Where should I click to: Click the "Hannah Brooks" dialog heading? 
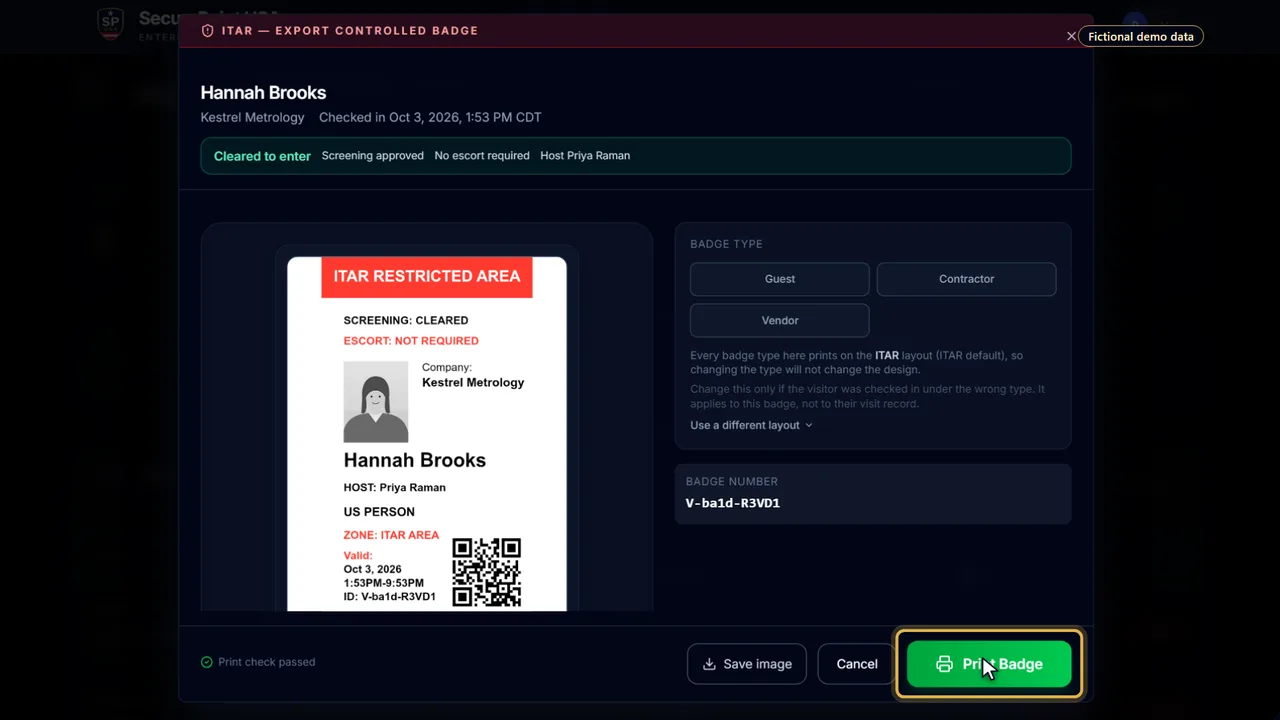click(263, 93)
